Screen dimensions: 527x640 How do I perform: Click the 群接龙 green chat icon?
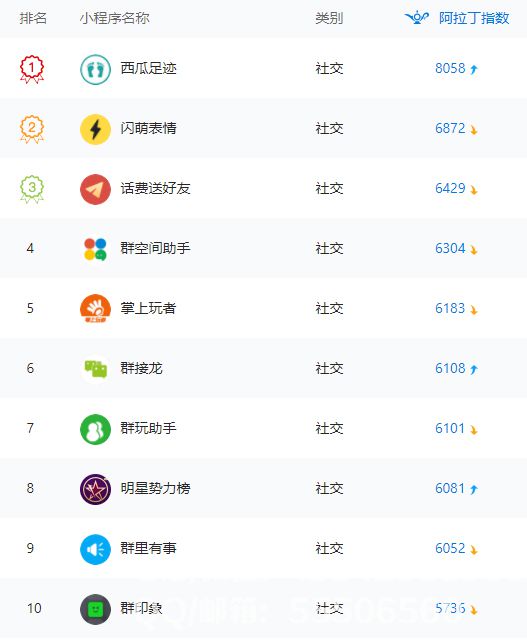95,369
